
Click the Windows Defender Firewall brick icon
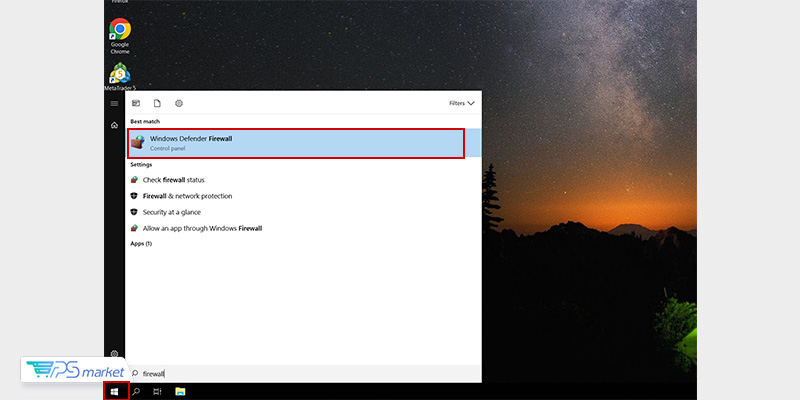tap(137, 142)
